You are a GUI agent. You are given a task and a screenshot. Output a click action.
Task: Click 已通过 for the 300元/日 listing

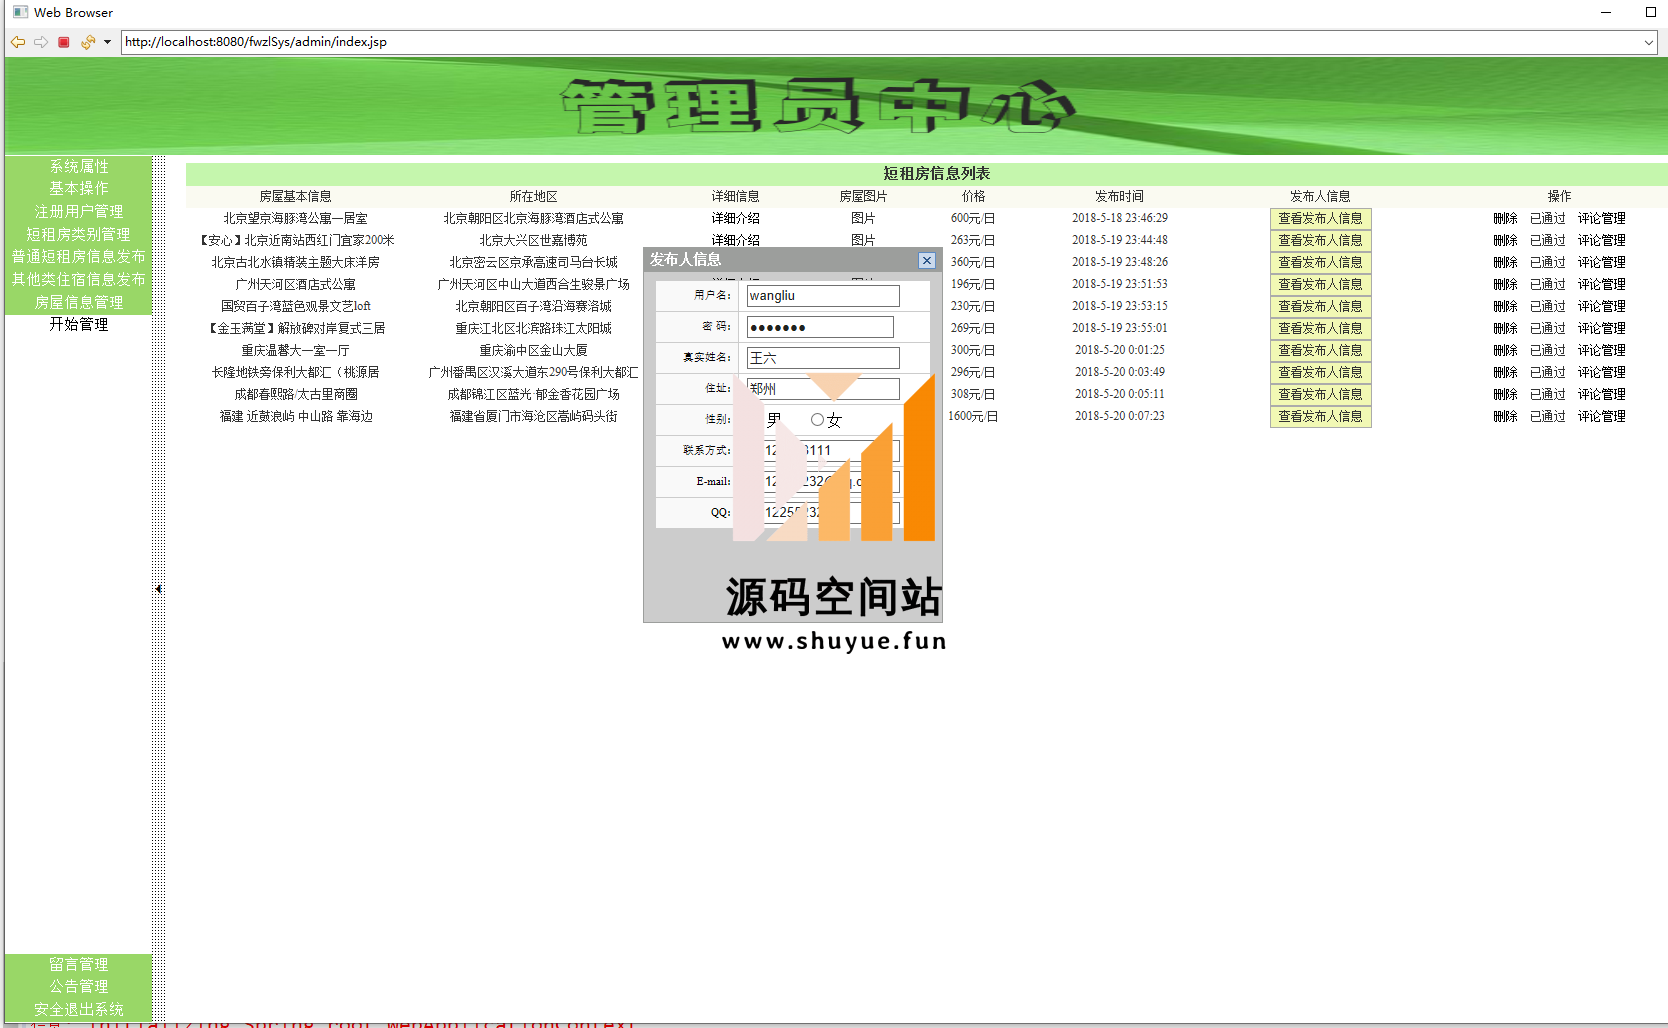(1547, 350)
